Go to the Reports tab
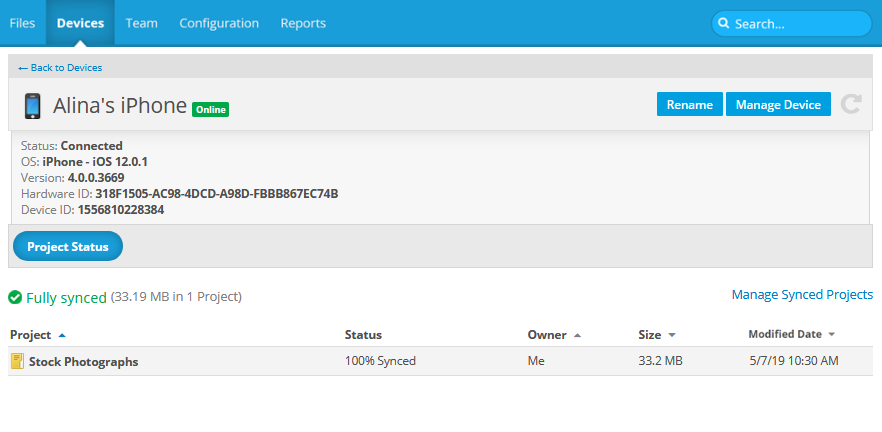The width and height of the screenshot is (882, 432). coord(303,23)
